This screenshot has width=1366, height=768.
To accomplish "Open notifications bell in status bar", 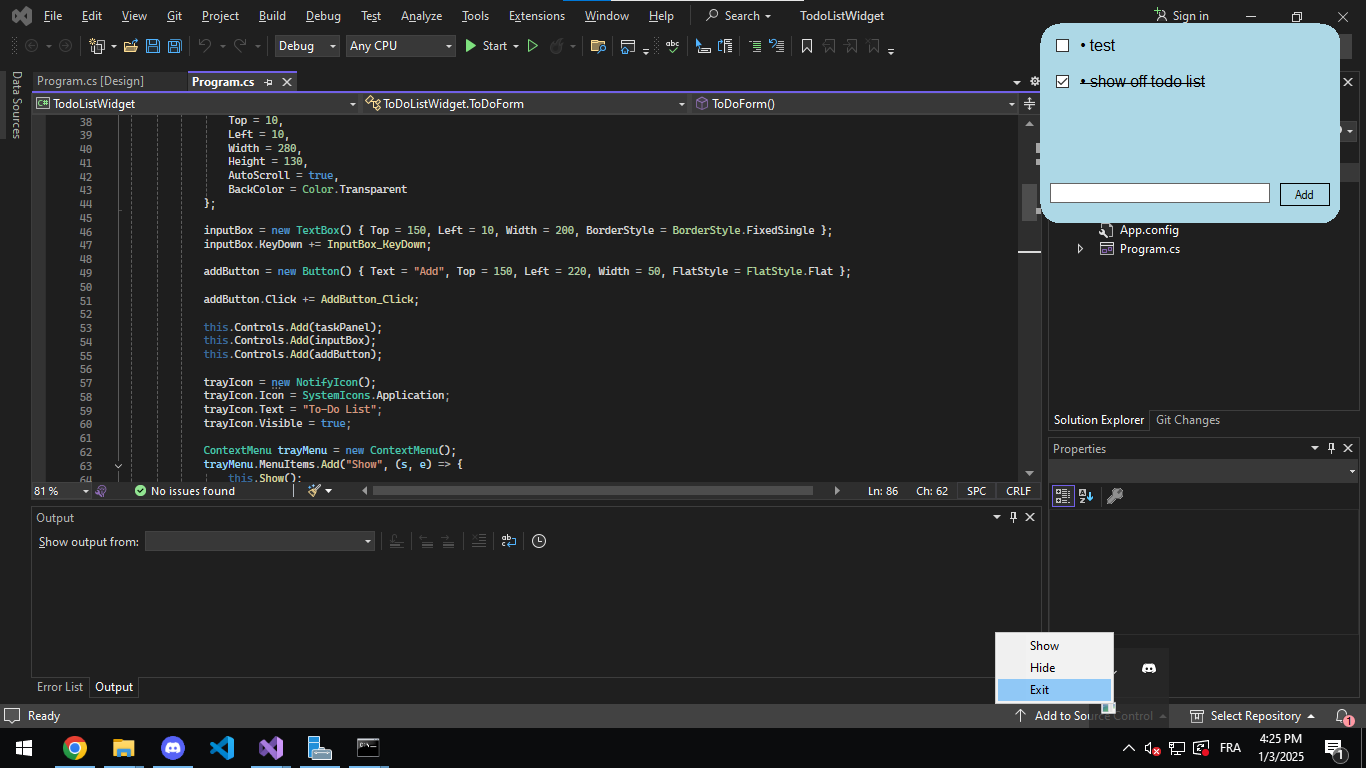I will pos(1343,716).
